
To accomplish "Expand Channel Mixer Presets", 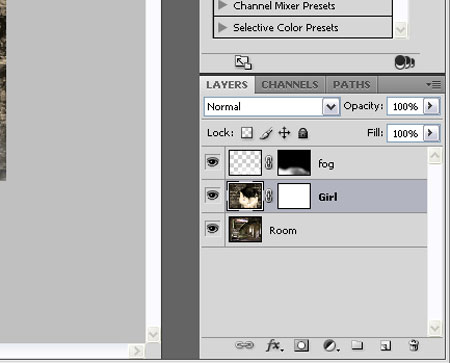I will pos(223,5).
